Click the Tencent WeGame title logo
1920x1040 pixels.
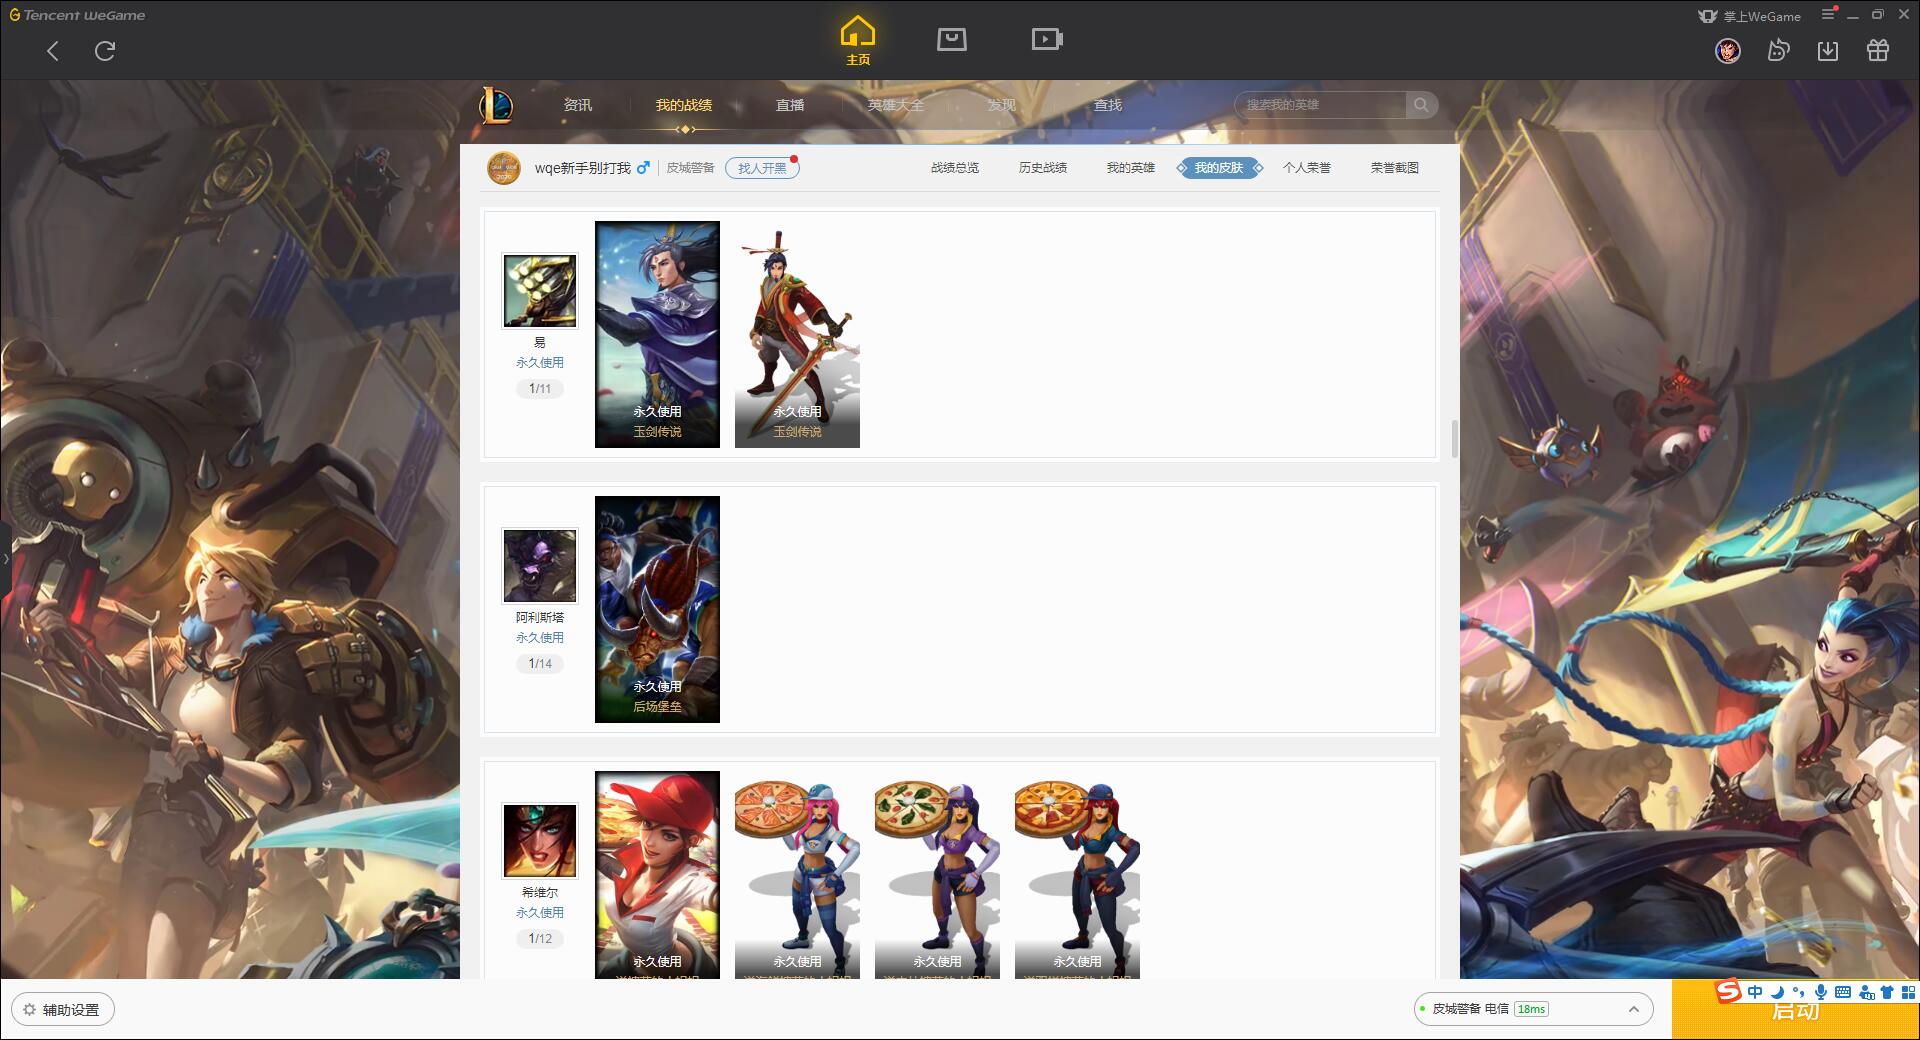[x=77, y=15]
